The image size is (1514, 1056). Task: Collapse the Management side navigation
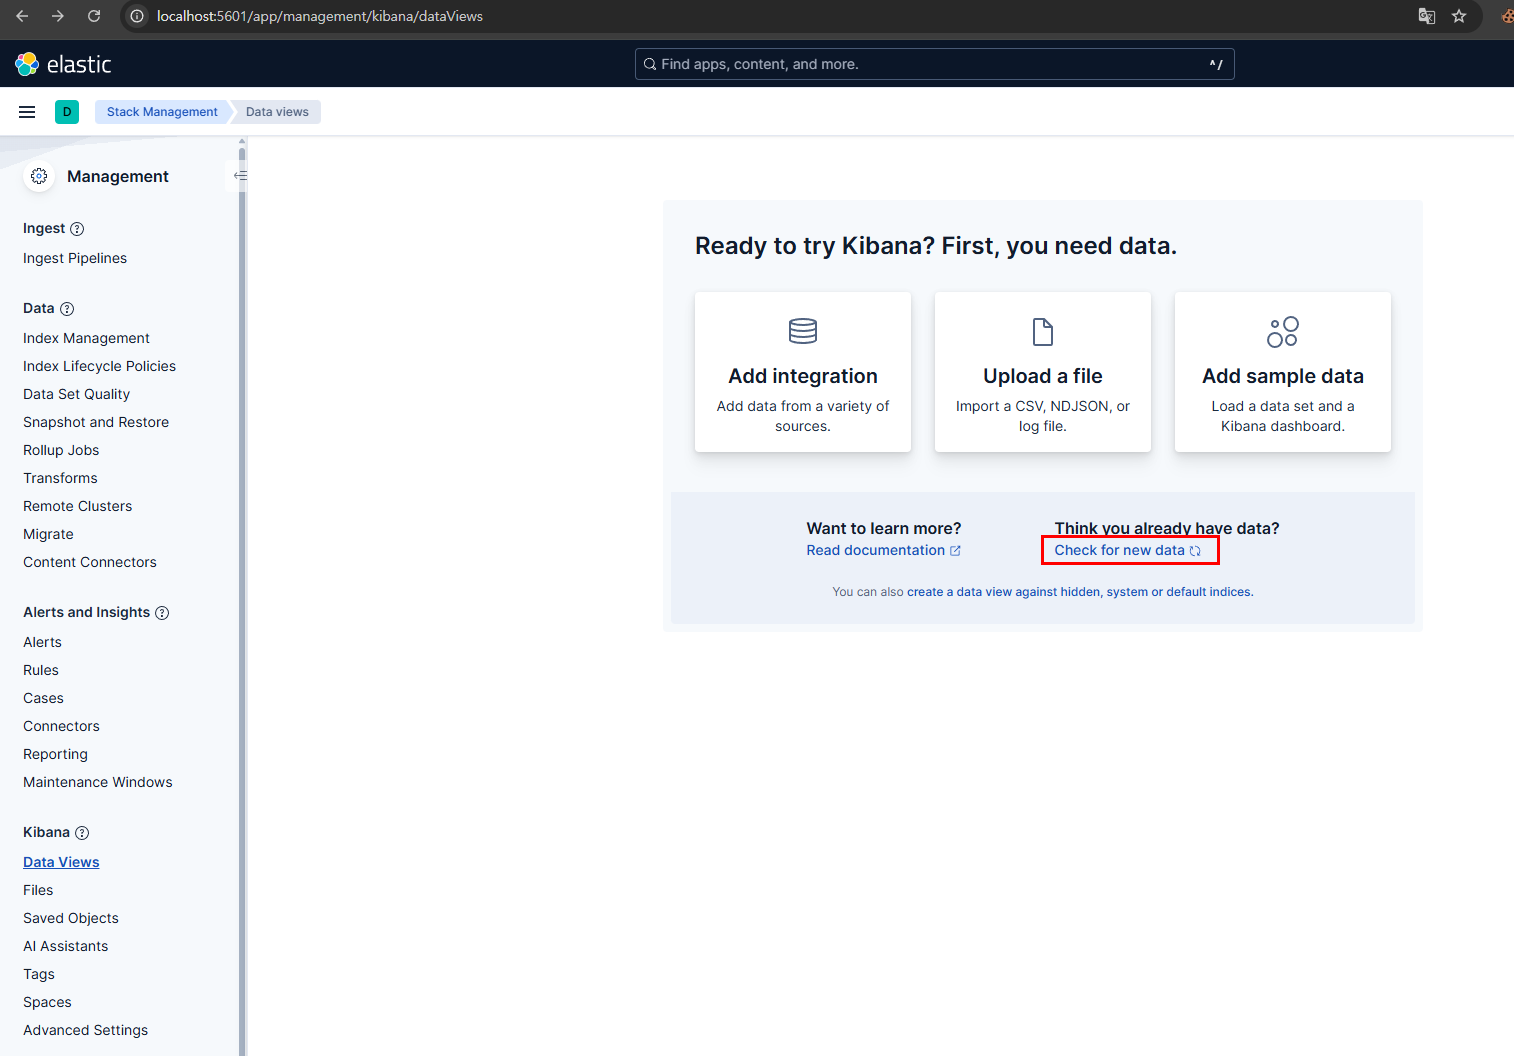(x=240, y=176)
